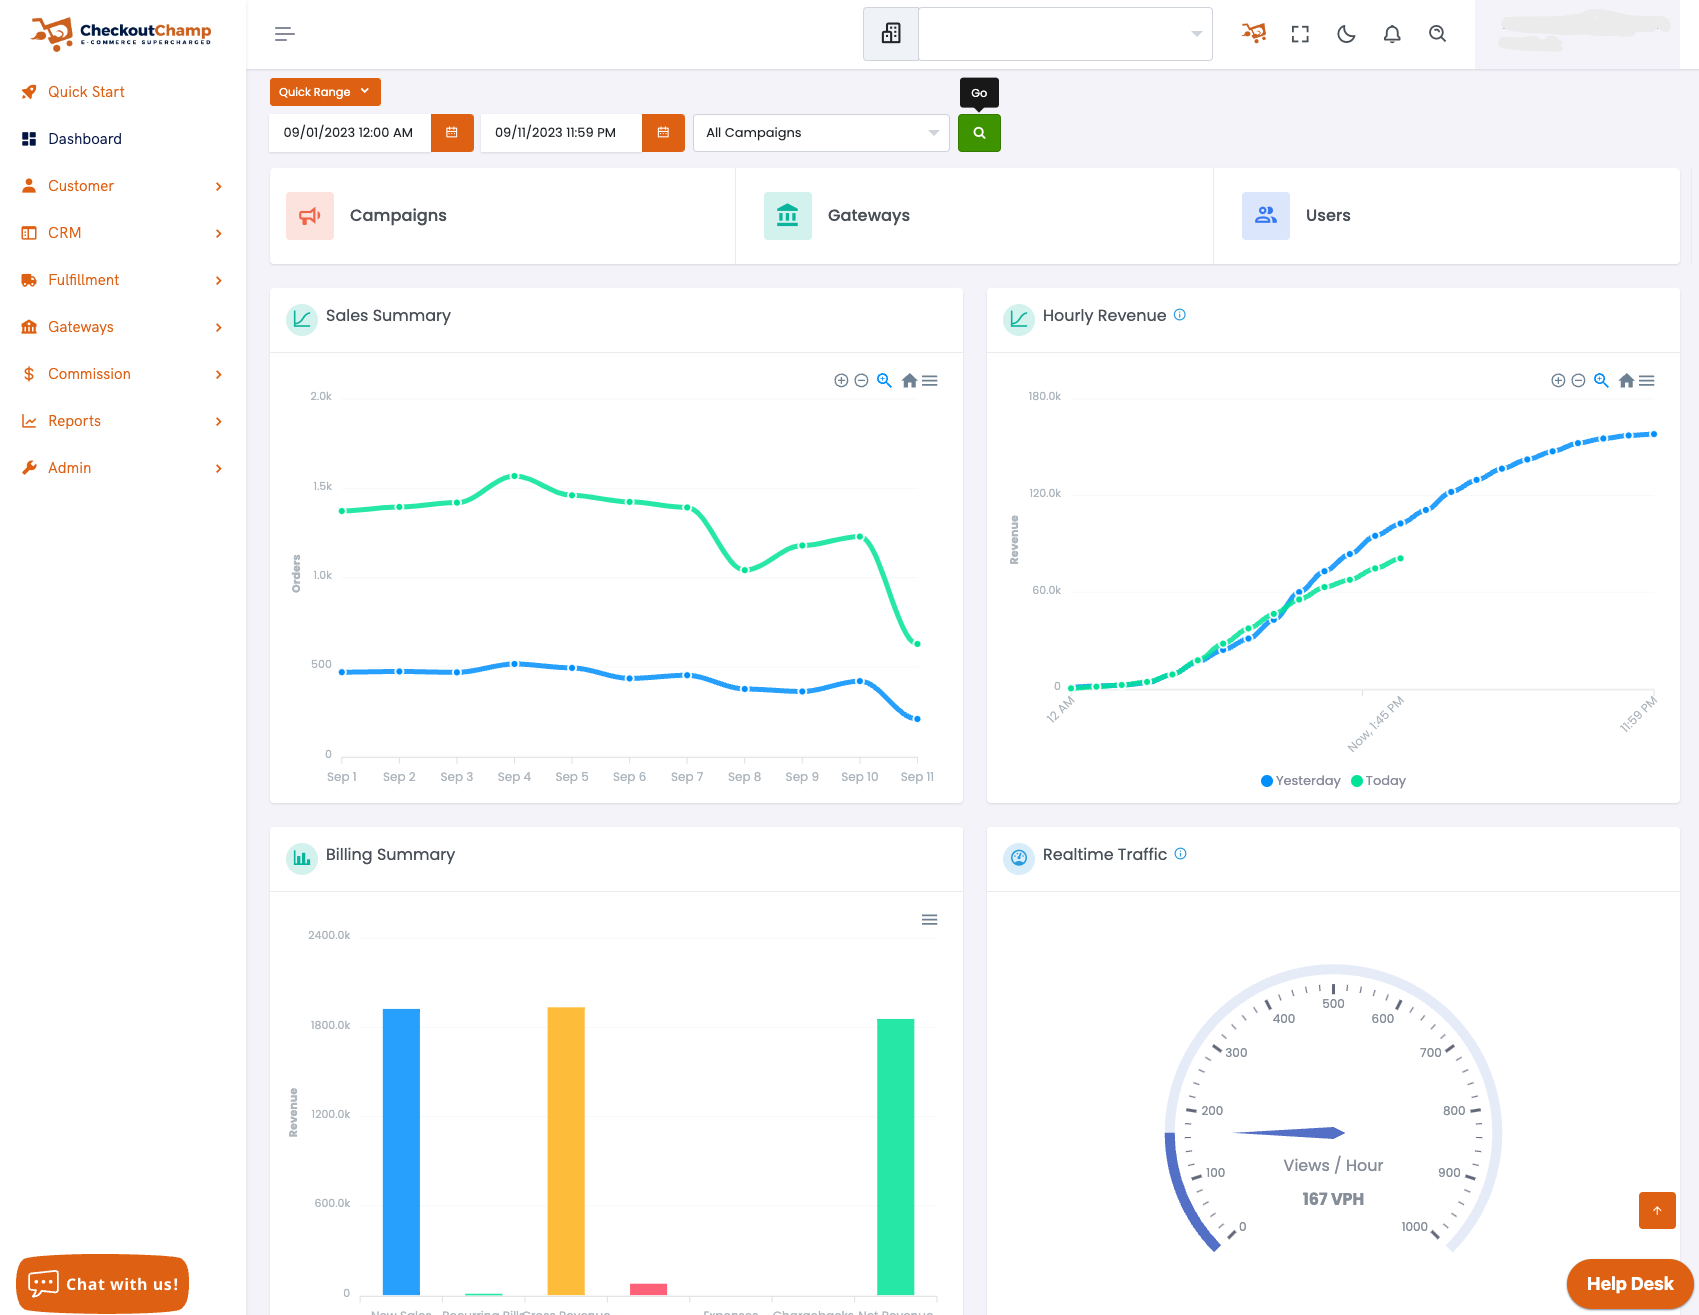Zoom out on Hourly Revenue chart
This screenshot has height=1315, width=1699.
pos(1578,381)
